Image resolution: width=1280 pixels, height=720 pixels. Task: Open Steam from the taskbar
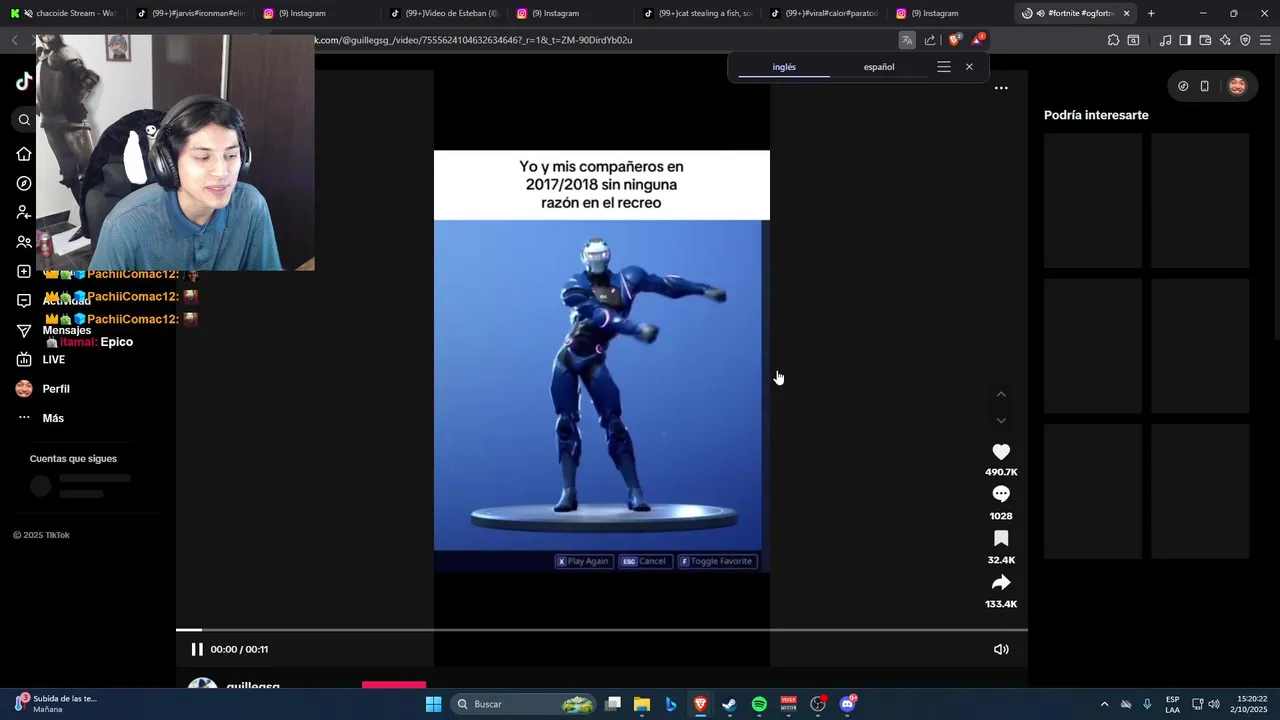point(729,704)
